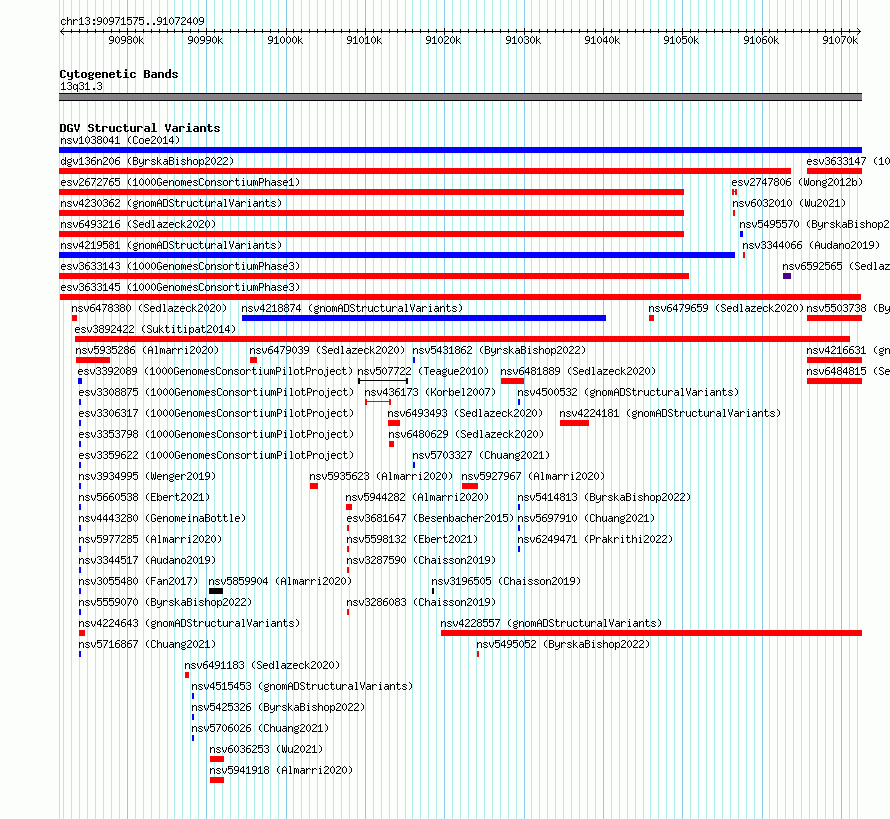Screen dimensions: 890x819
Task: Open the nsv5559070 (ByrskaBishop2022) label
Action: [165, 602]
